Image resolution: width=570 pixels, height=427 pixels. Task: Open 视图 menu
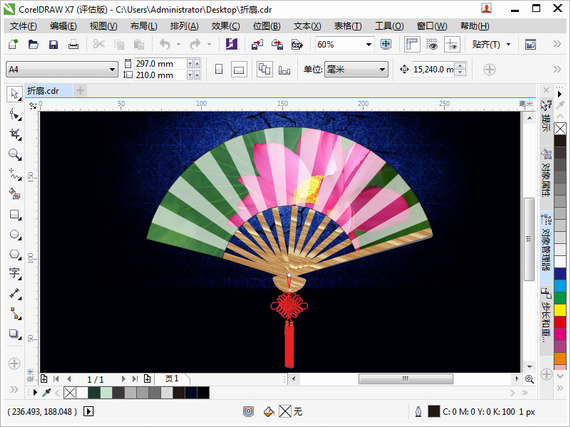pos(104,26)
